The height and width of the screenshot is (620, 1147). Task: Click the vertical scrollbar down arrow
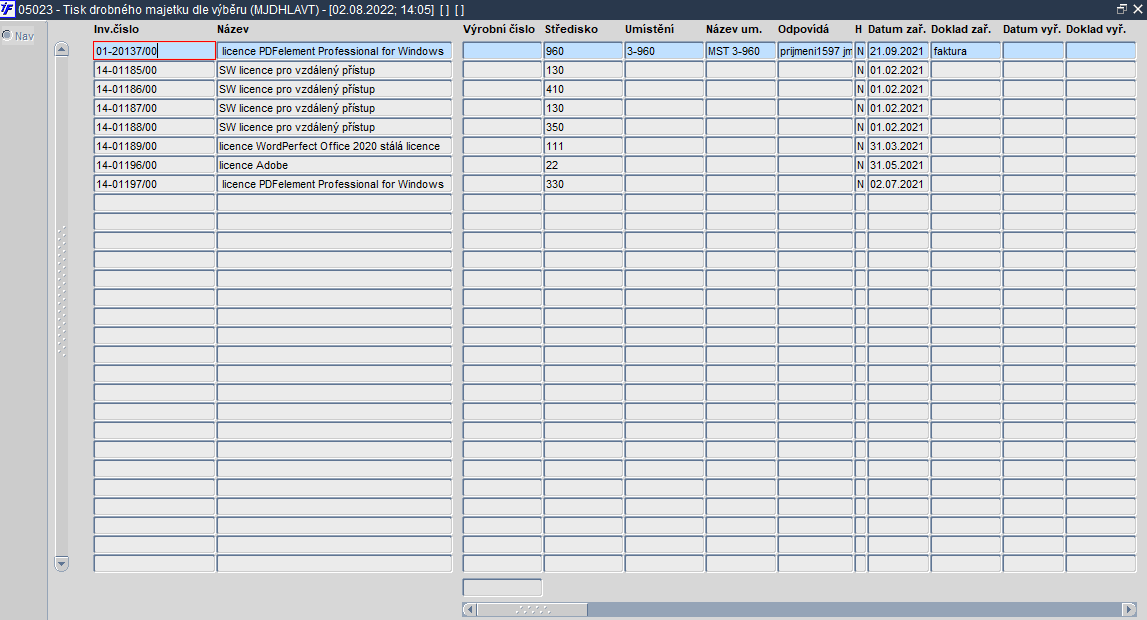click(61, 564)
